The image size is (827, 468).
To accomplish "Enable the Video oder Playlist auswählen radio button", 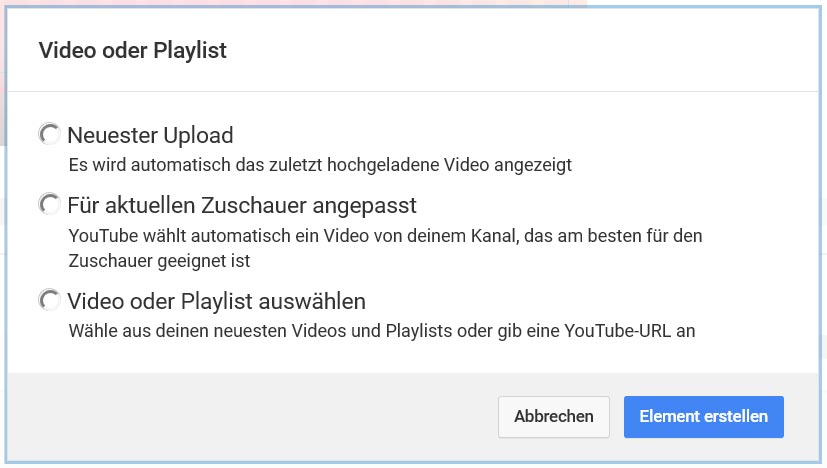I will coord(49,300).
